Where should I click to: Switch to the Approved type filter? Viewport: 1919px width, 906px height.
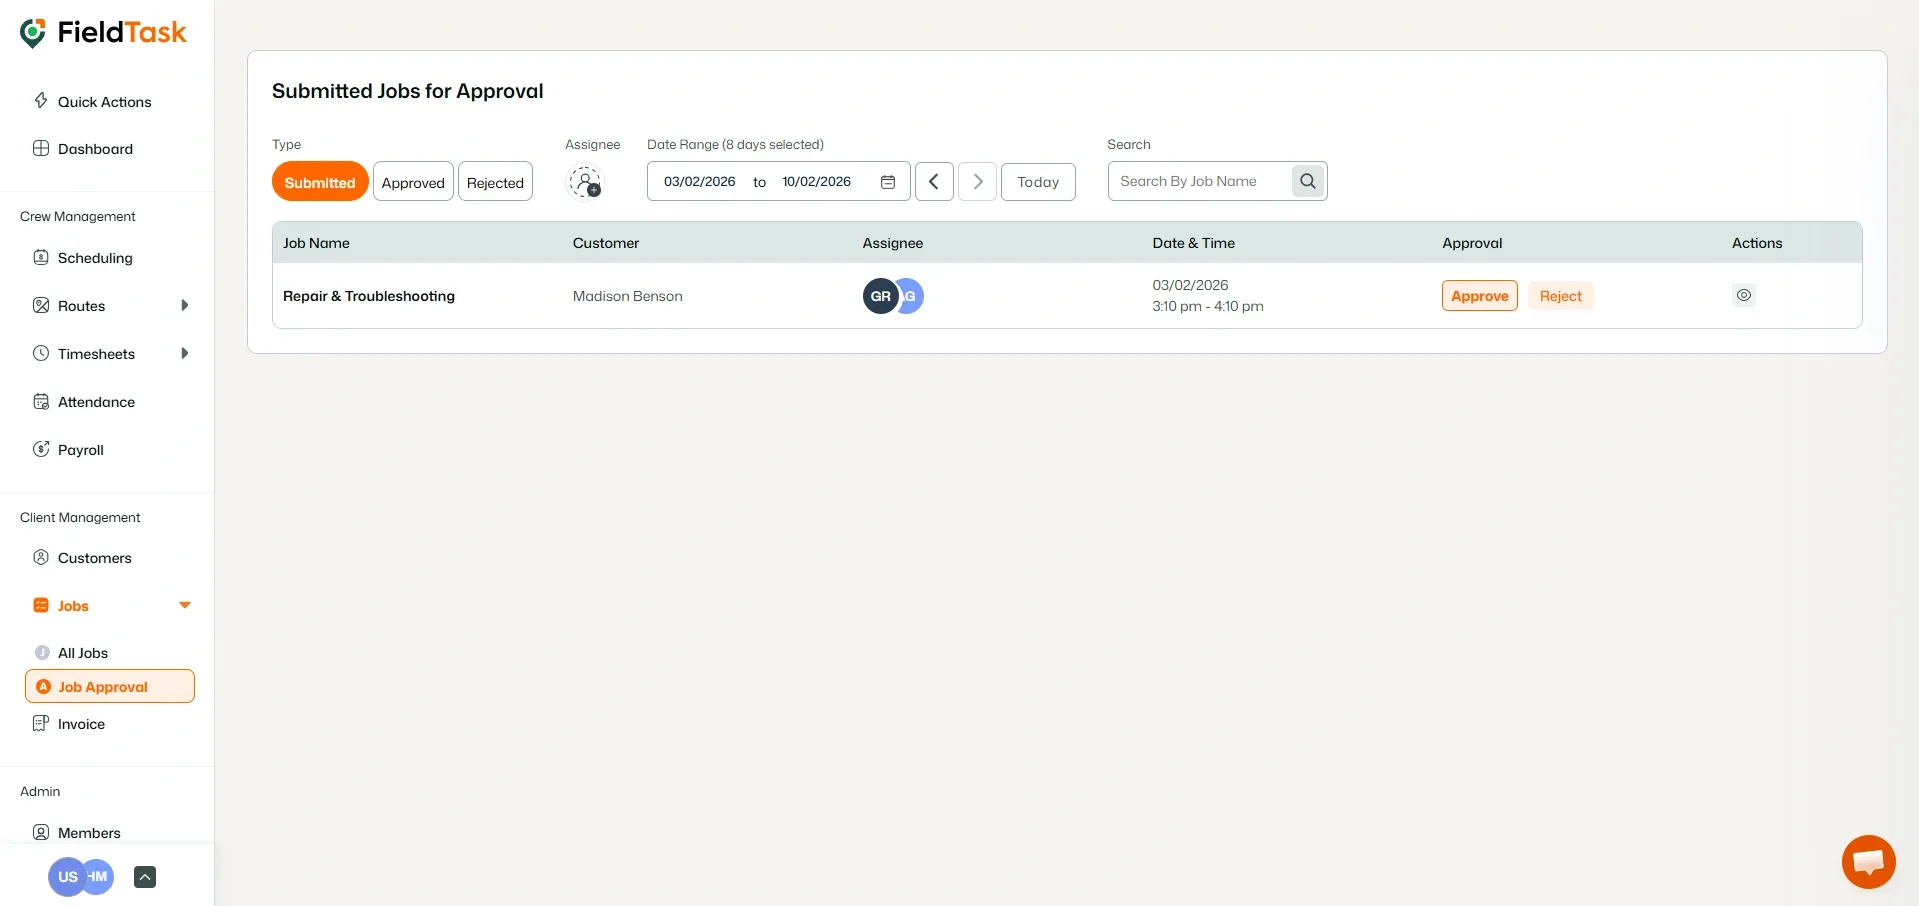point(413,182)
